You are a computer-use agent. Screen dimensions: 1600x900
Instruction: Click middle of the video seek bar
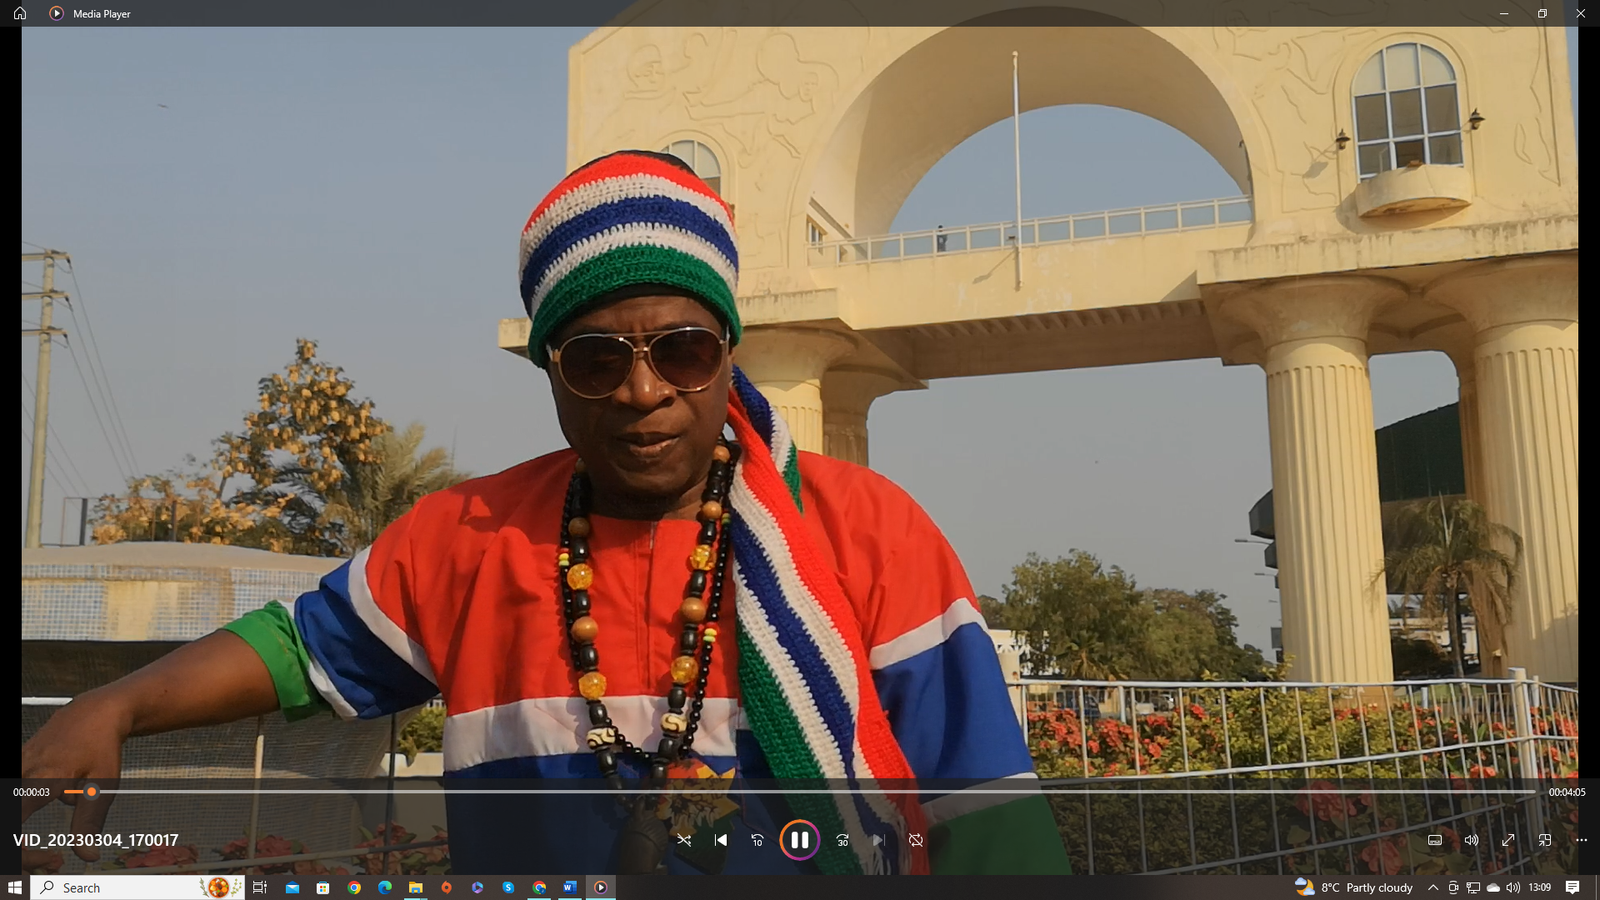pyautogui.click(x=800, y=792)
